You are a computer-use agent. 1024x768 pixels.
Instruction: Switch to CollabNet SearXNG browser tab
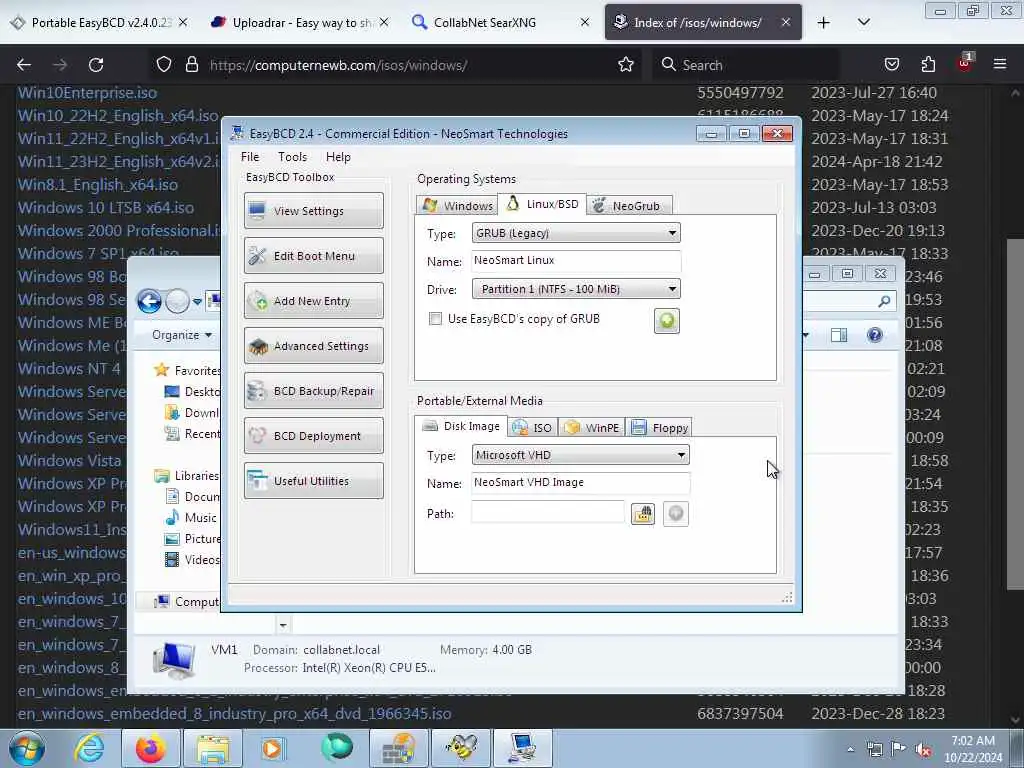pos(500,22)
